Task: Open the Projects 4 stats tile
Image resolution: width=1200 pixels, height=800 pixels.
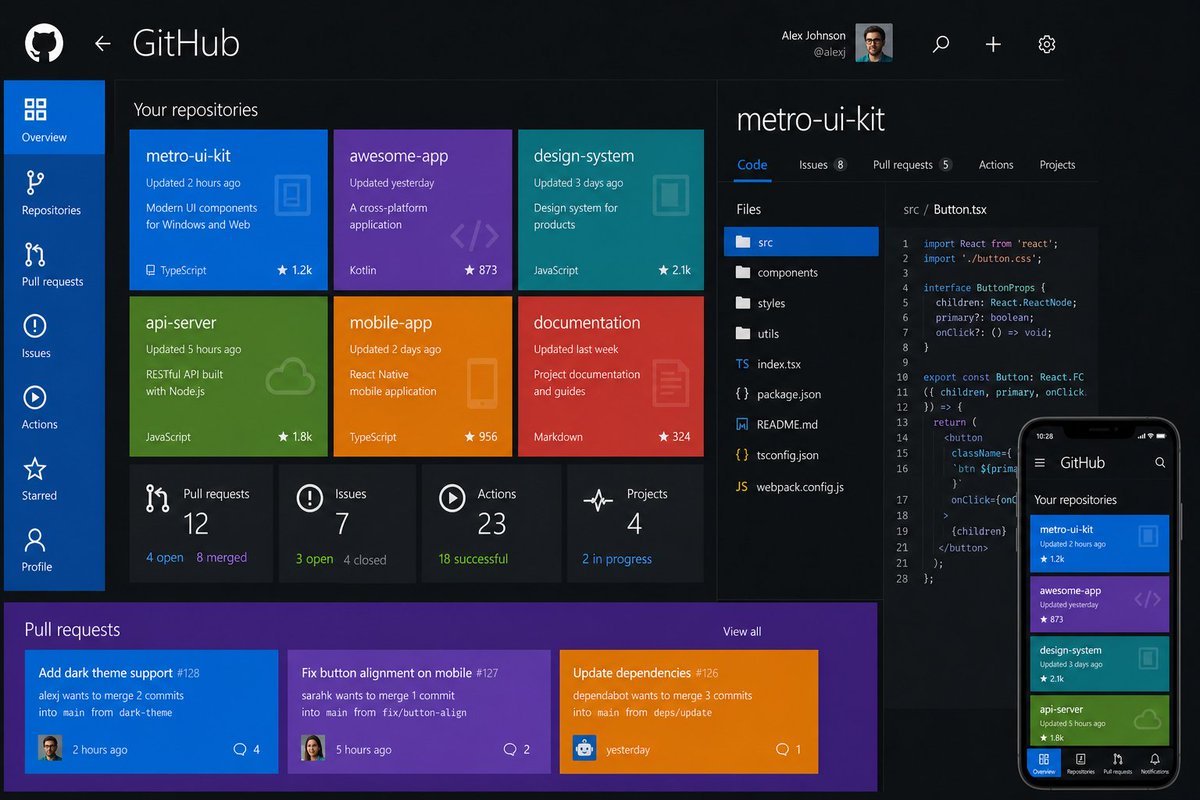Action: coord(637,524)
